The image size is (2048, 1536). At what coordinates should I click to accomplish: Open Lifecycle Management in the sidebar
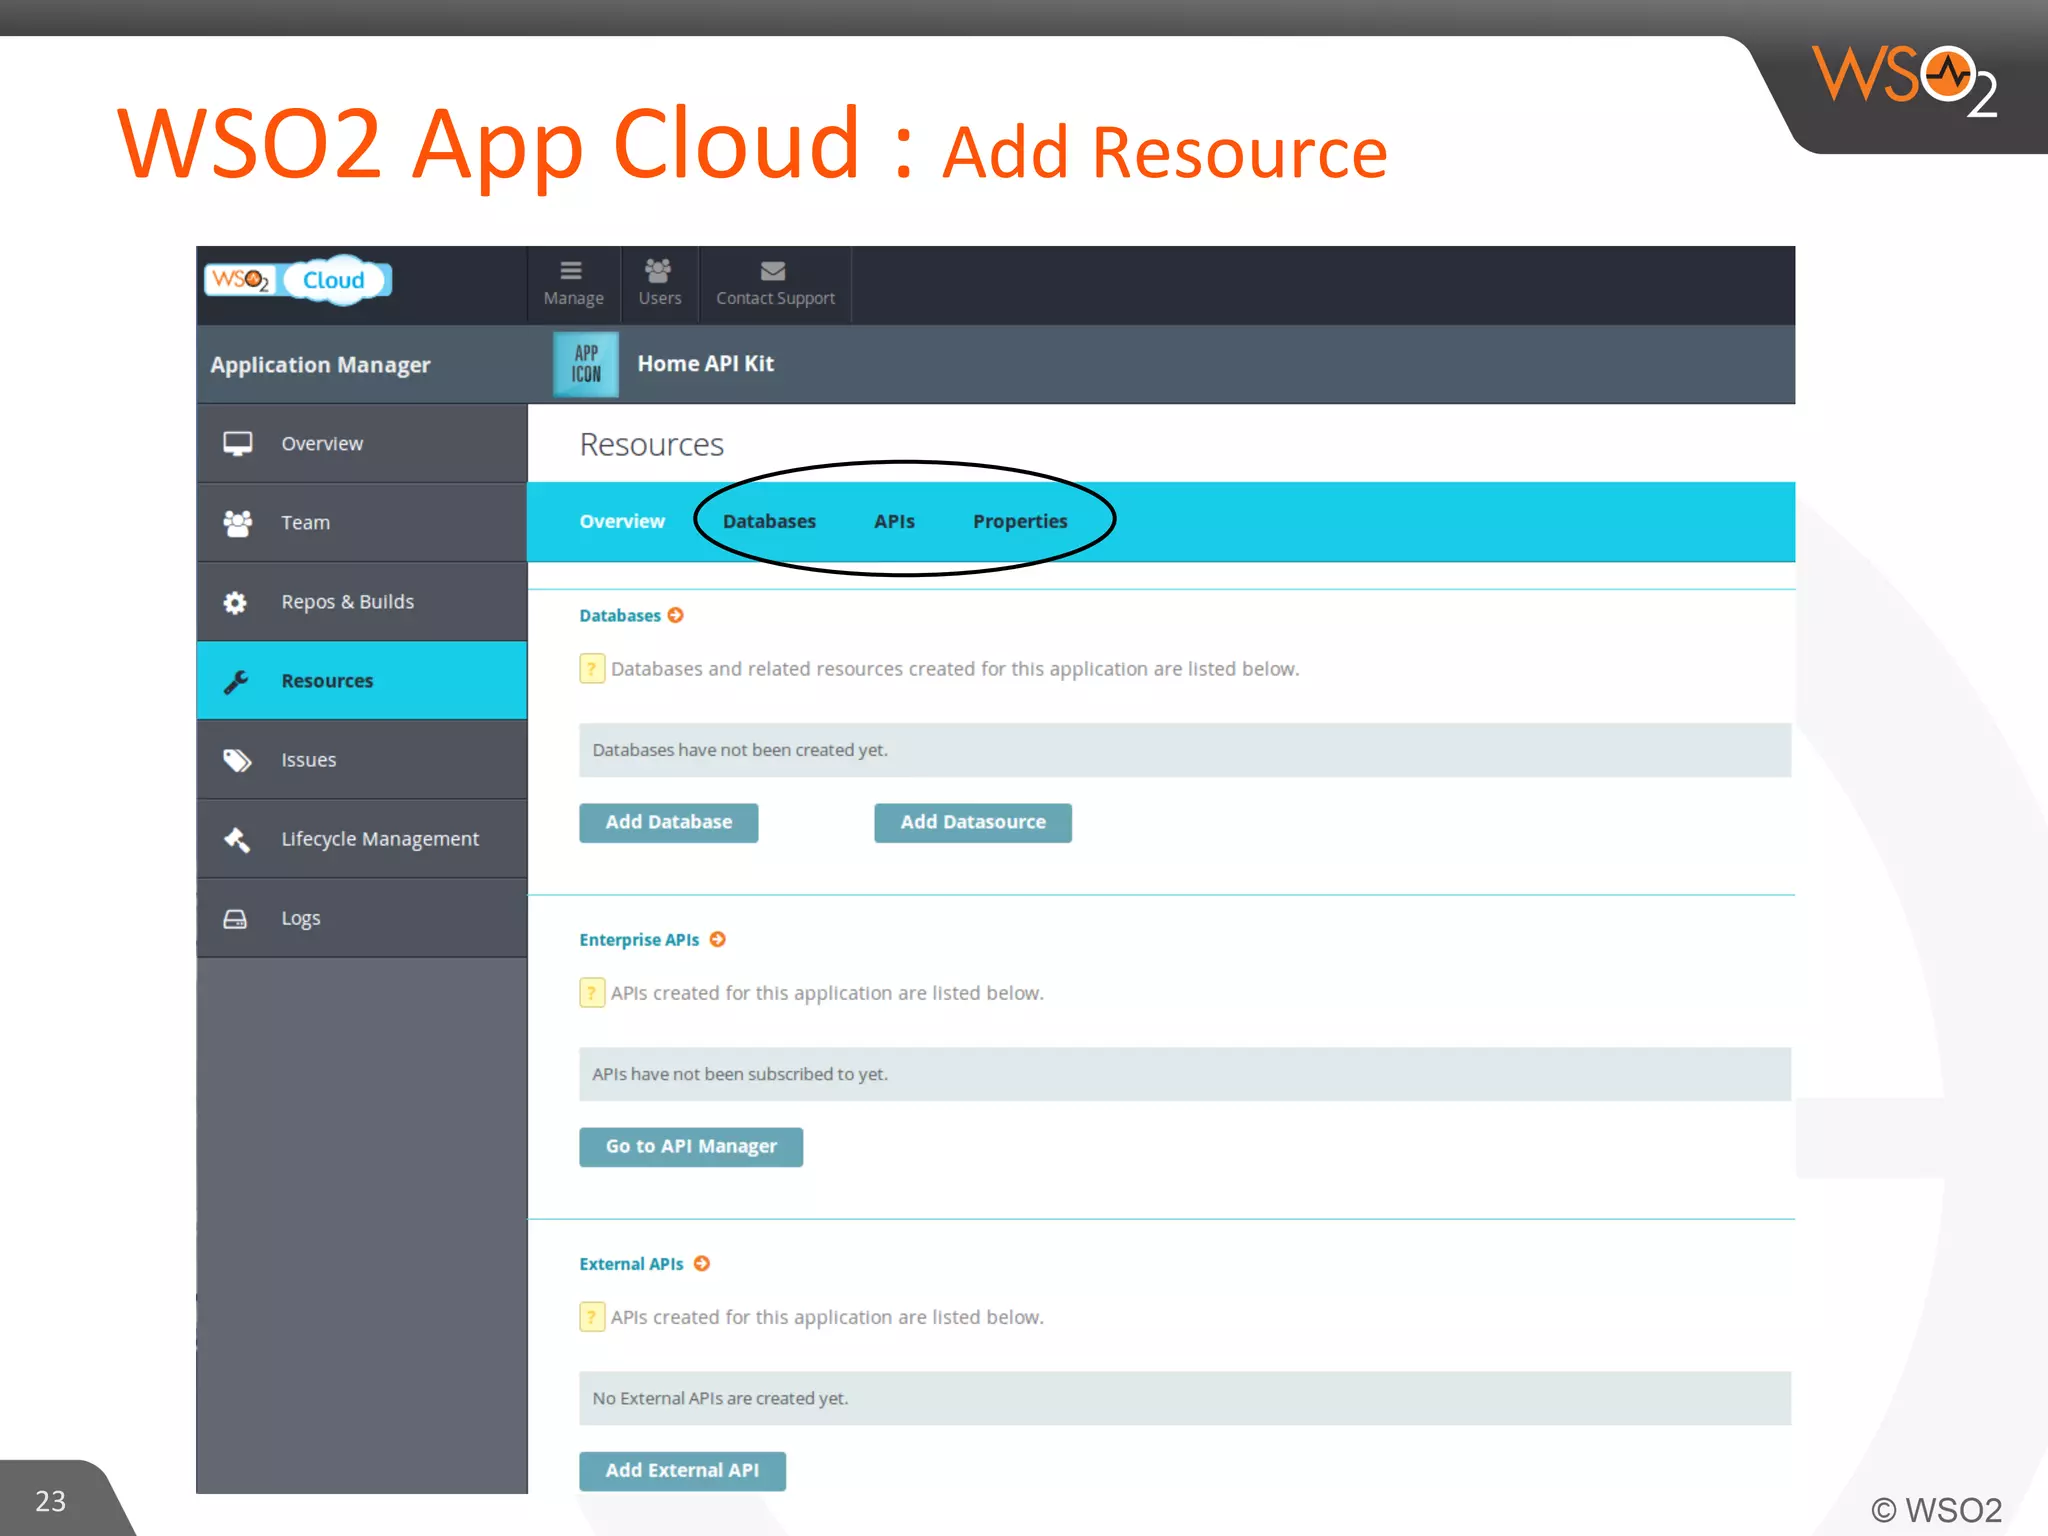click(362, 838)
